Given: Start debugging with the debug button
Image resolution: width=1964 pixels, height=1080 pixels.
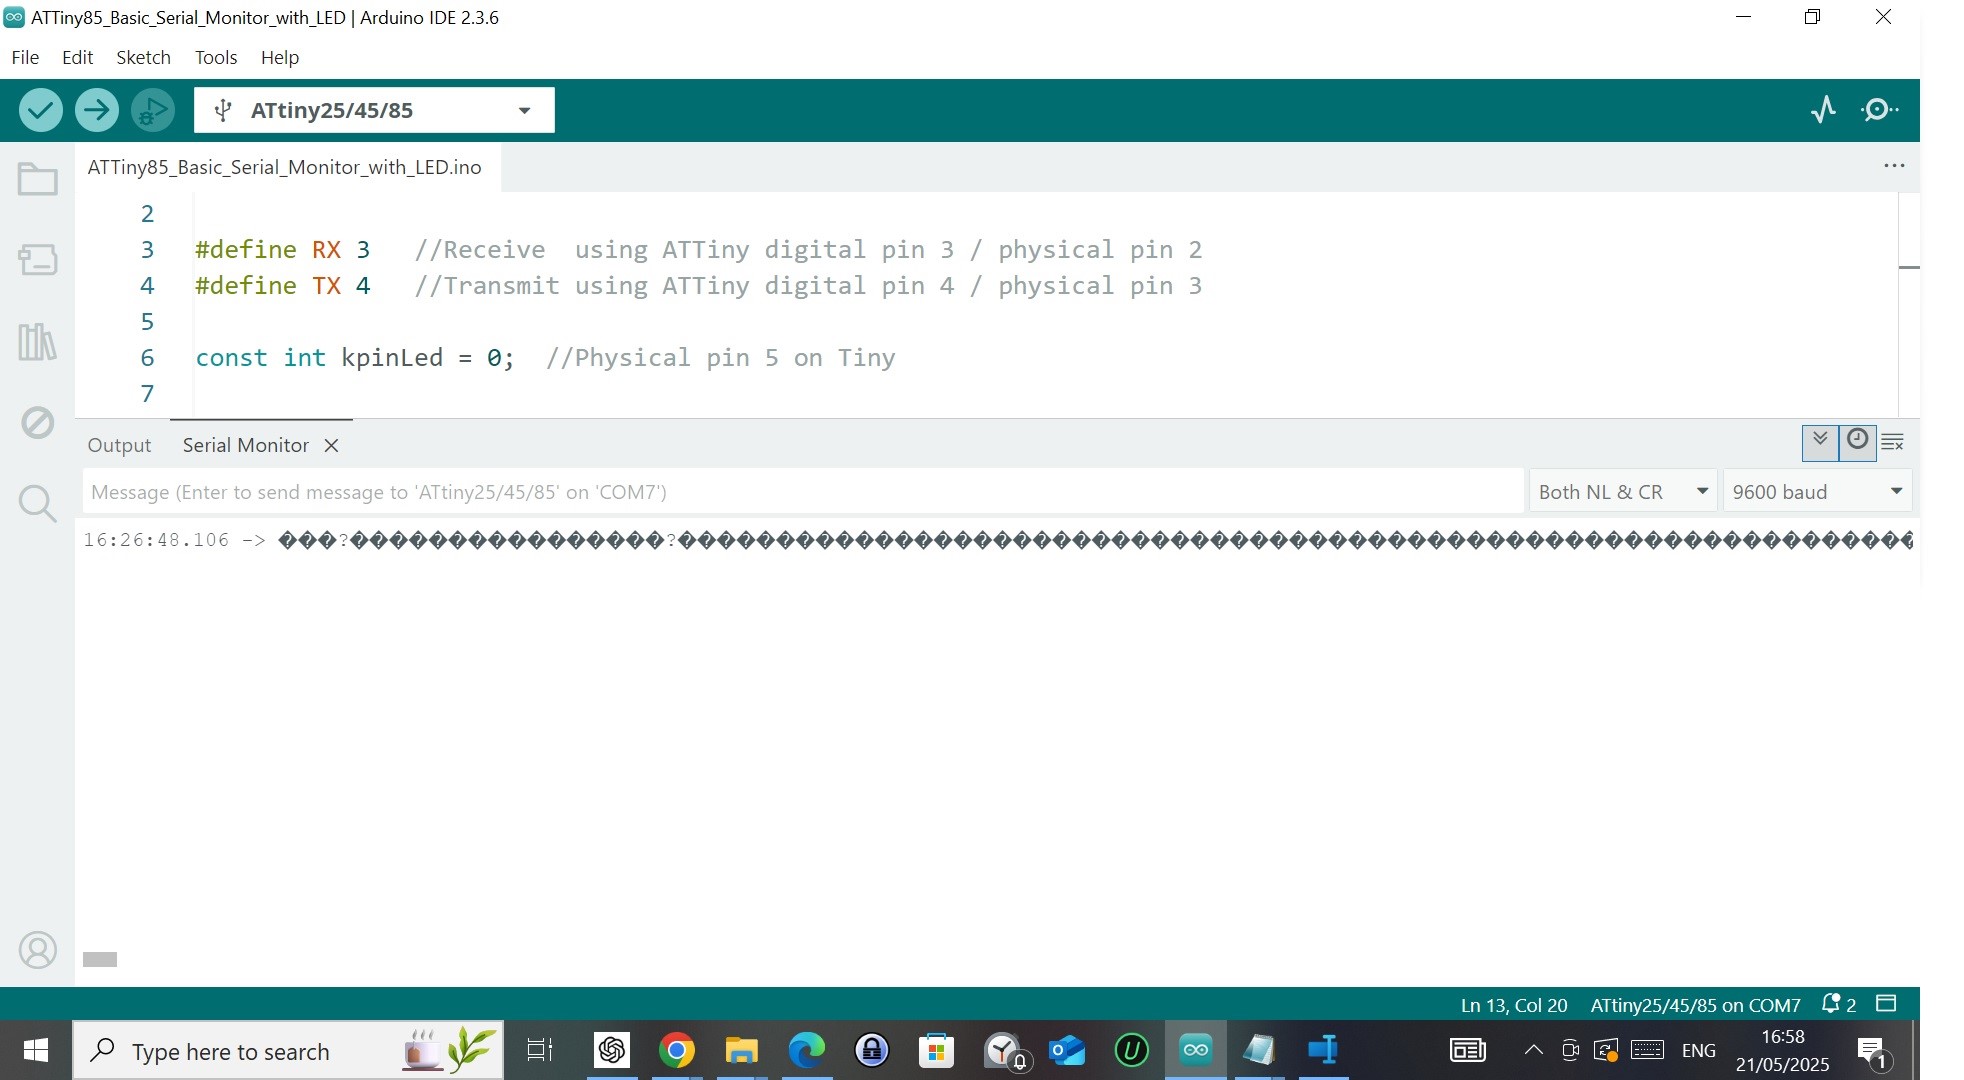Looking at the screenshot, I should (x=153, y=110).
